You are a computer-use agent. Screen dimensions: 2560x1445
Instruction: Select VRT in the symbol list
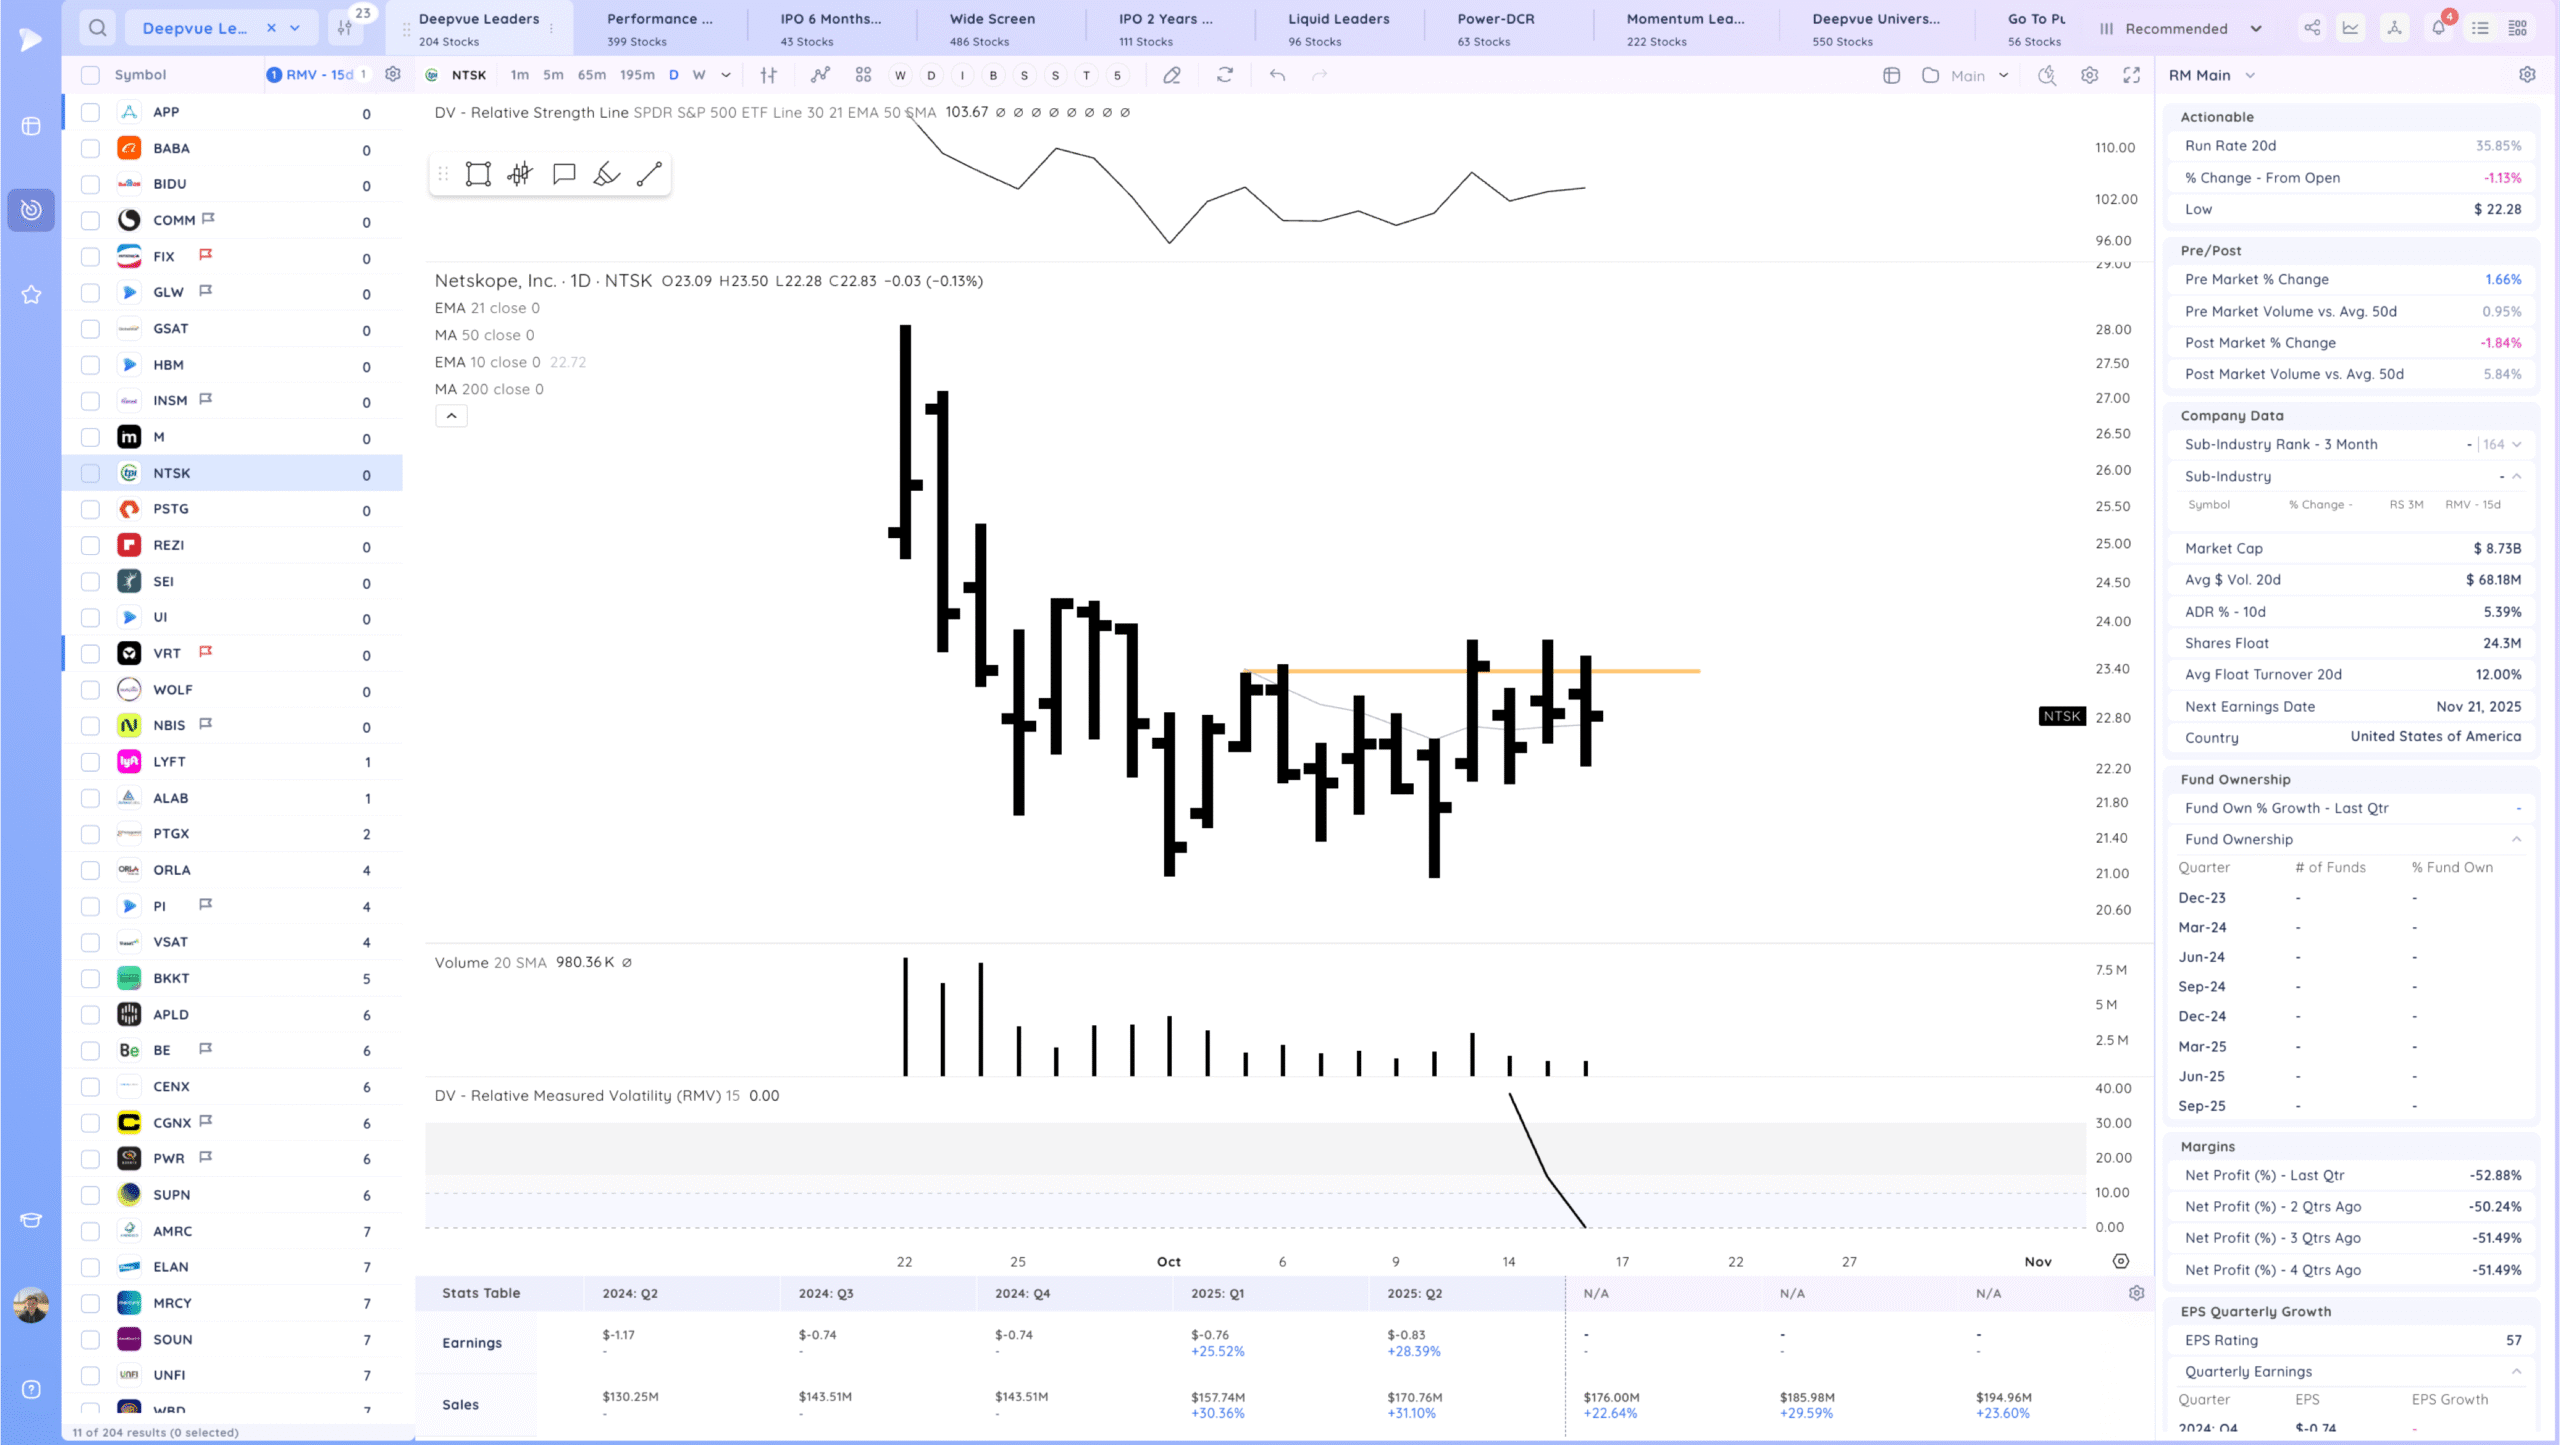coord(167,654)
